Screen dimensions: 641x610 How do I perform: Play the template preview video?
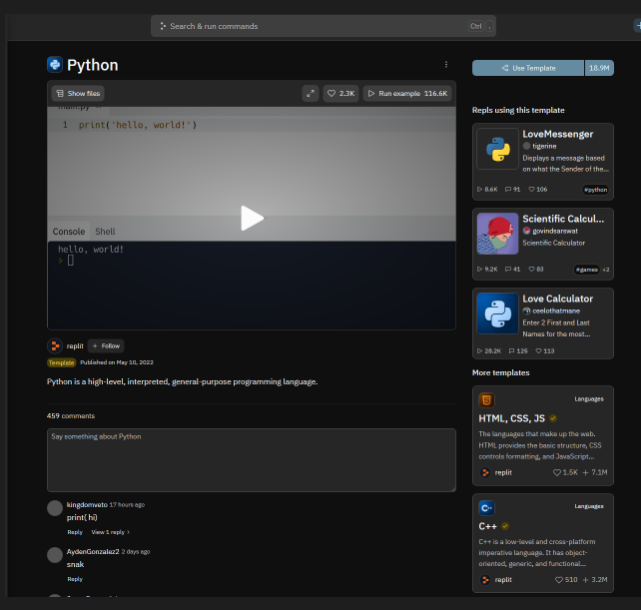point(251,218)
